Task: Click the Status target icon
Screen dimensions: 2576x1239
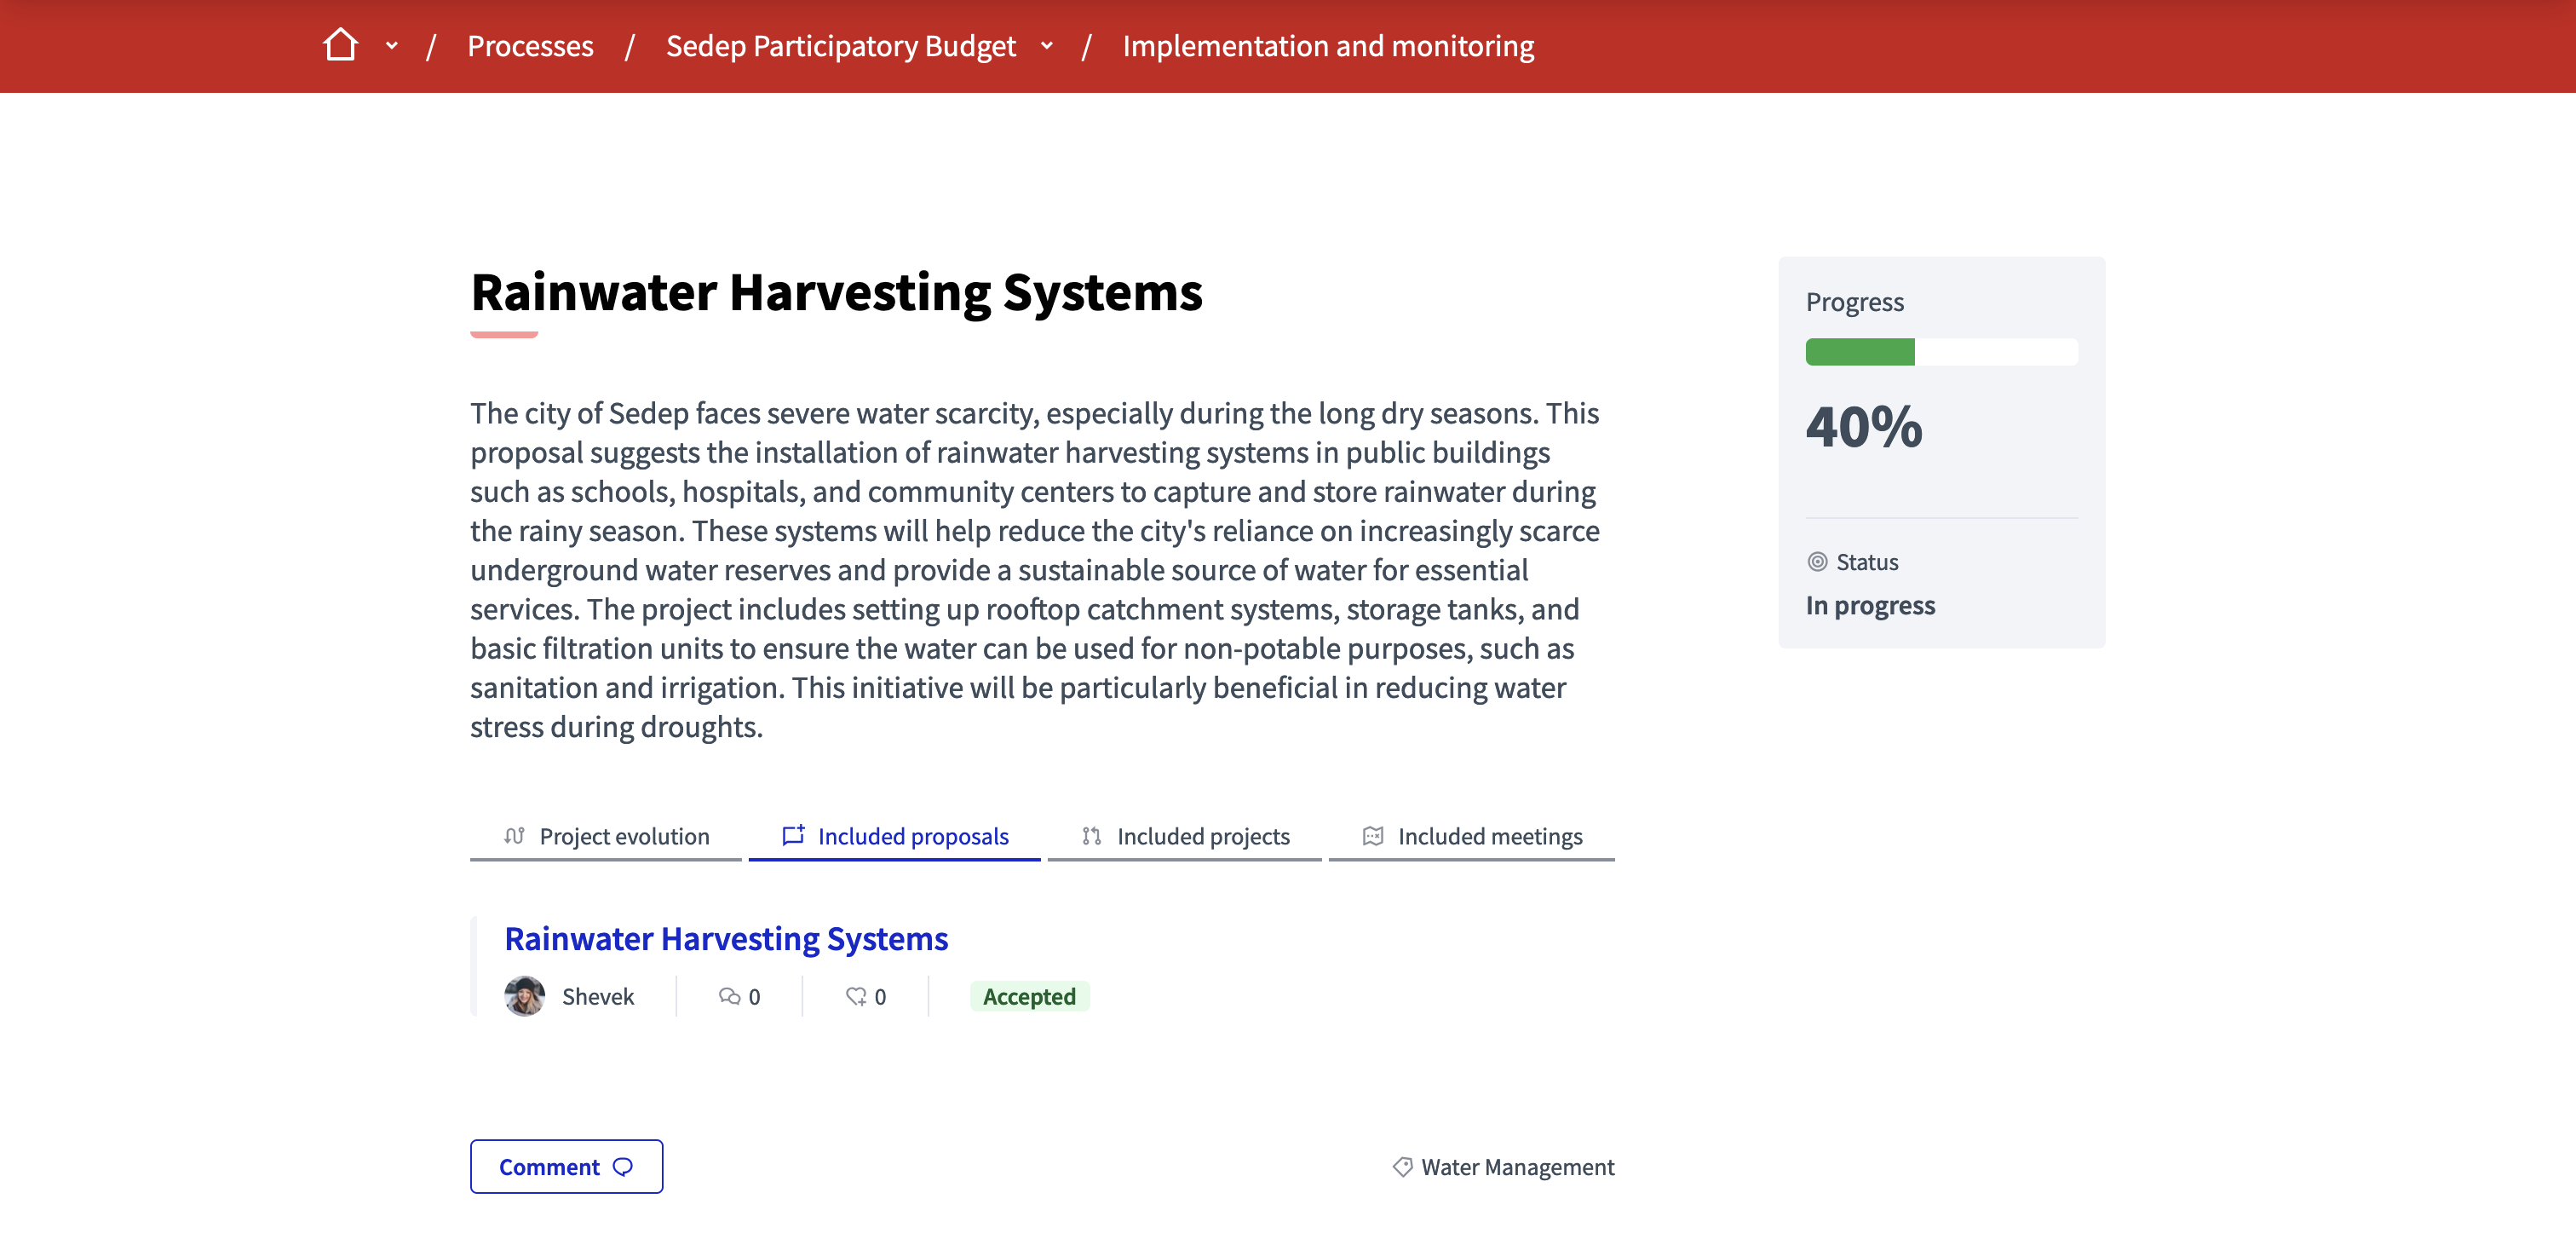Action: coord(1817,562)
